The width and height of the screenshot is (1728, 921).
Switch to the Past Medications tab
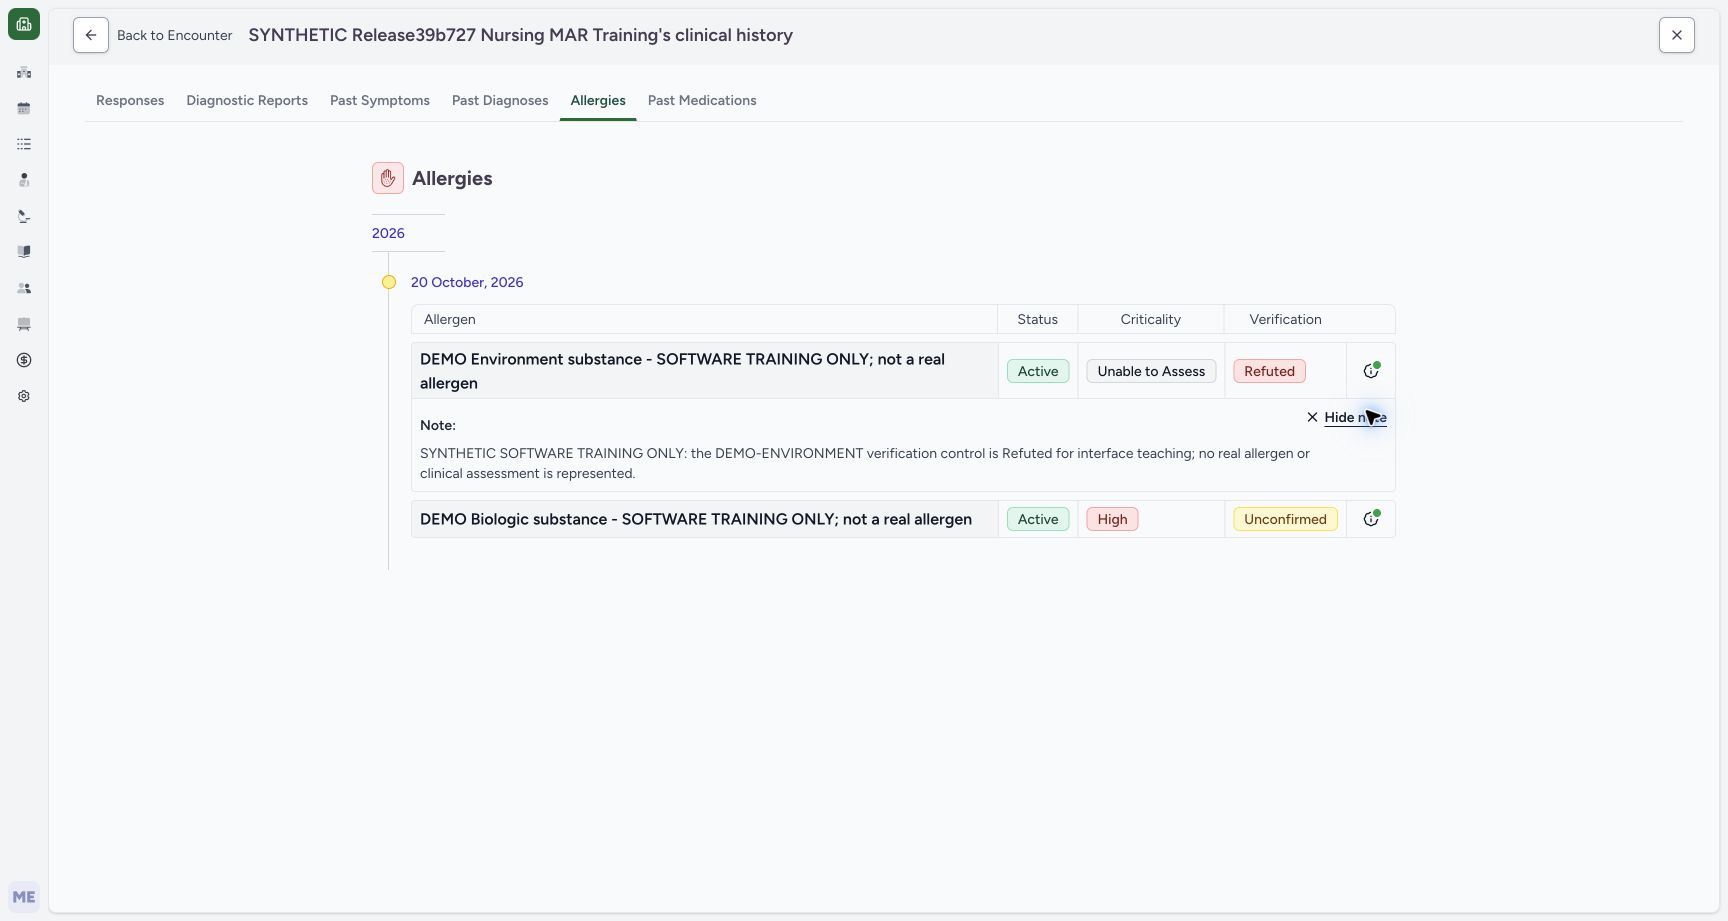702,100
